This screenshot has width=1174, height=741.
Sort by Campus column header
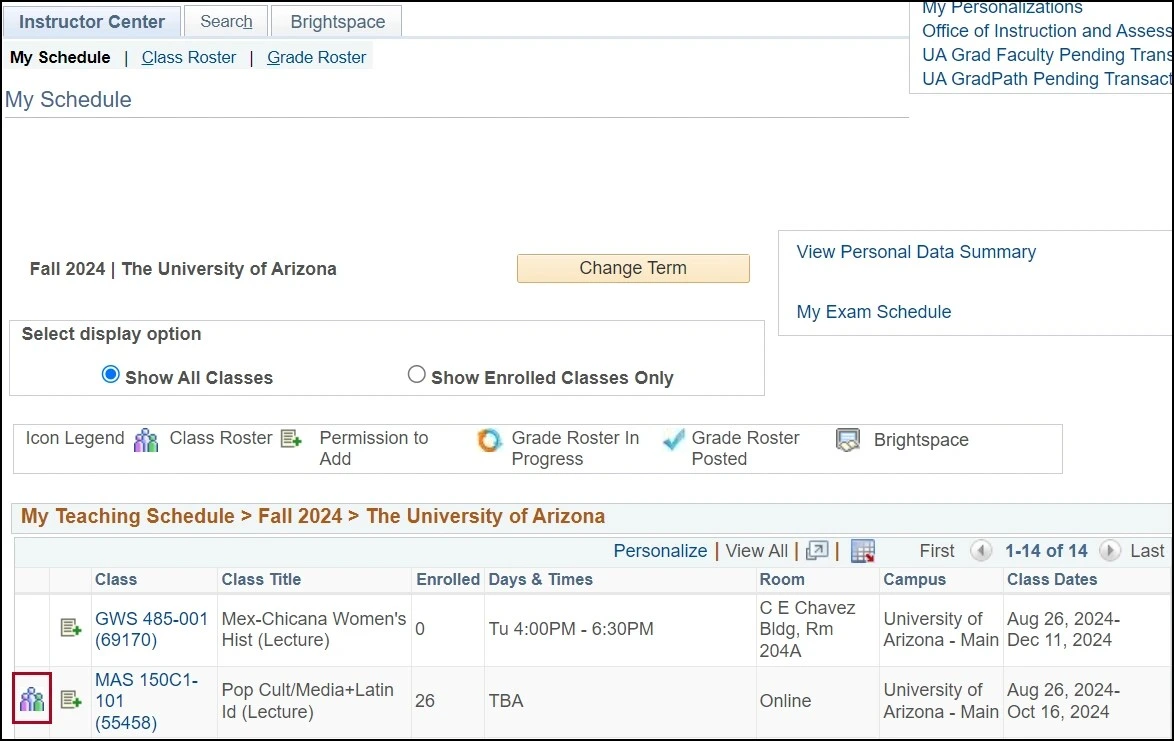pyautogui.click(x=914, y=579)
